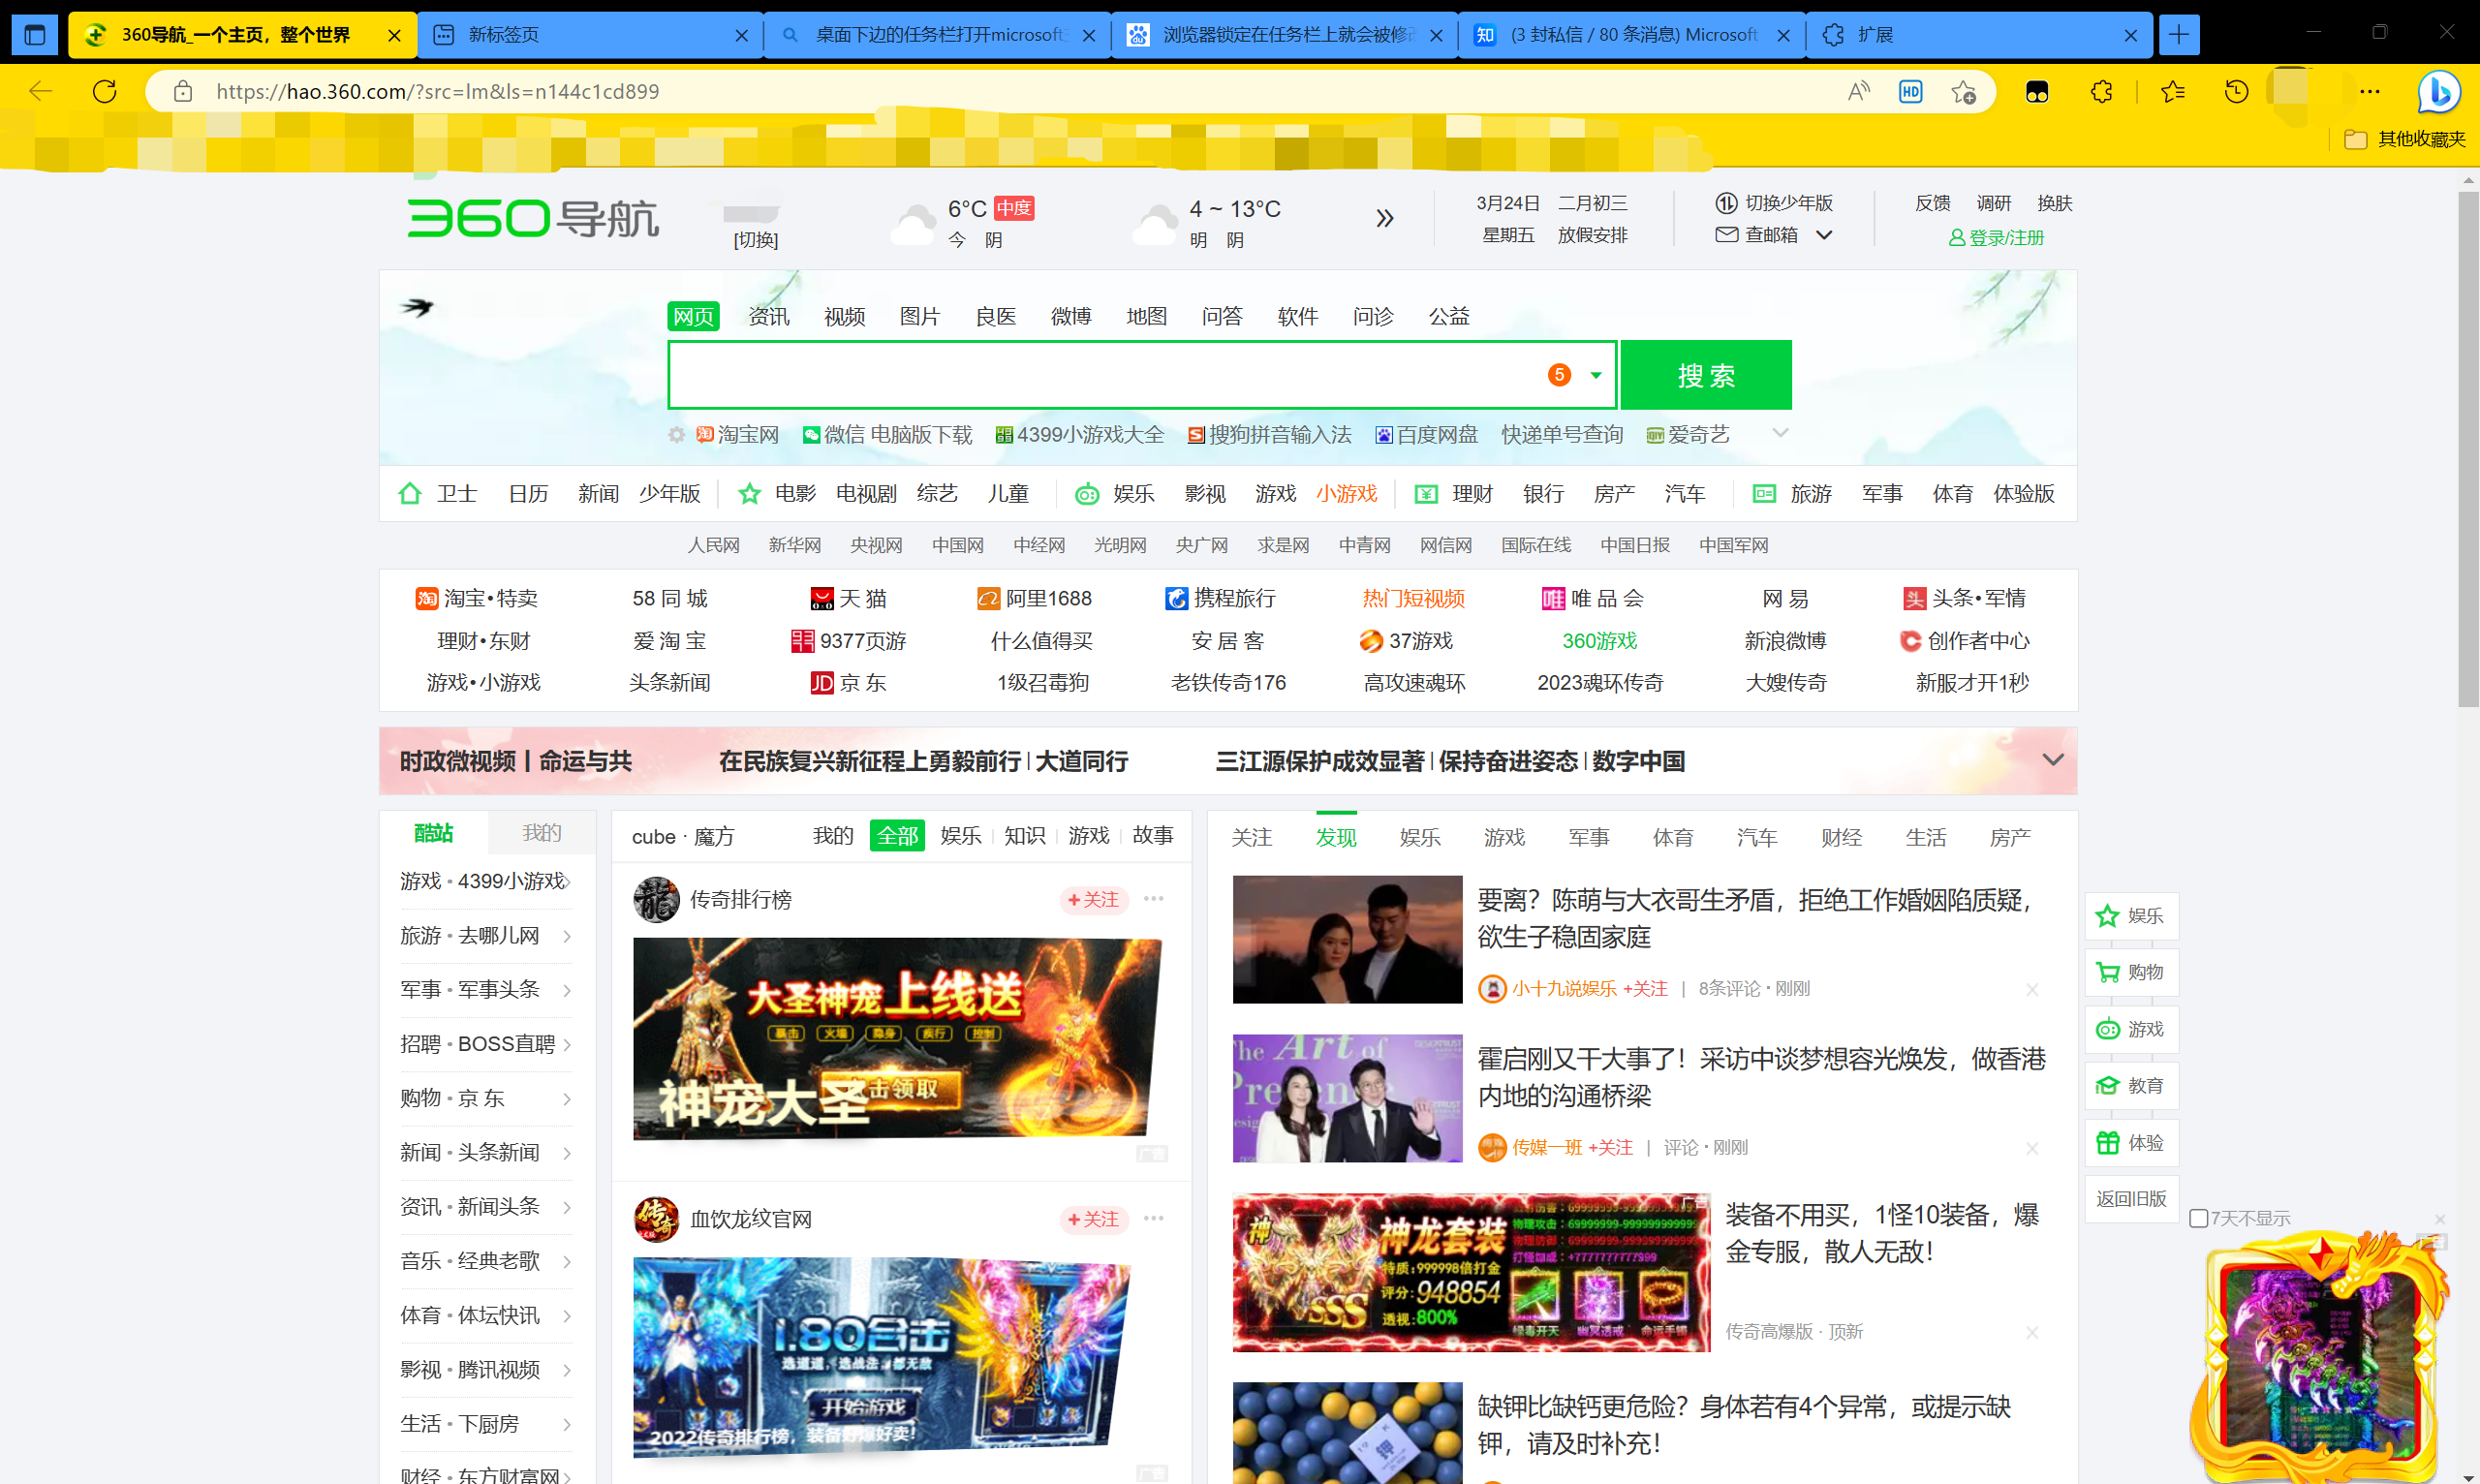The width and height of the screenshot is (2480, 1484).
Task: Open more options for 传奇排行榜 card
Action: coord(1154,898)
